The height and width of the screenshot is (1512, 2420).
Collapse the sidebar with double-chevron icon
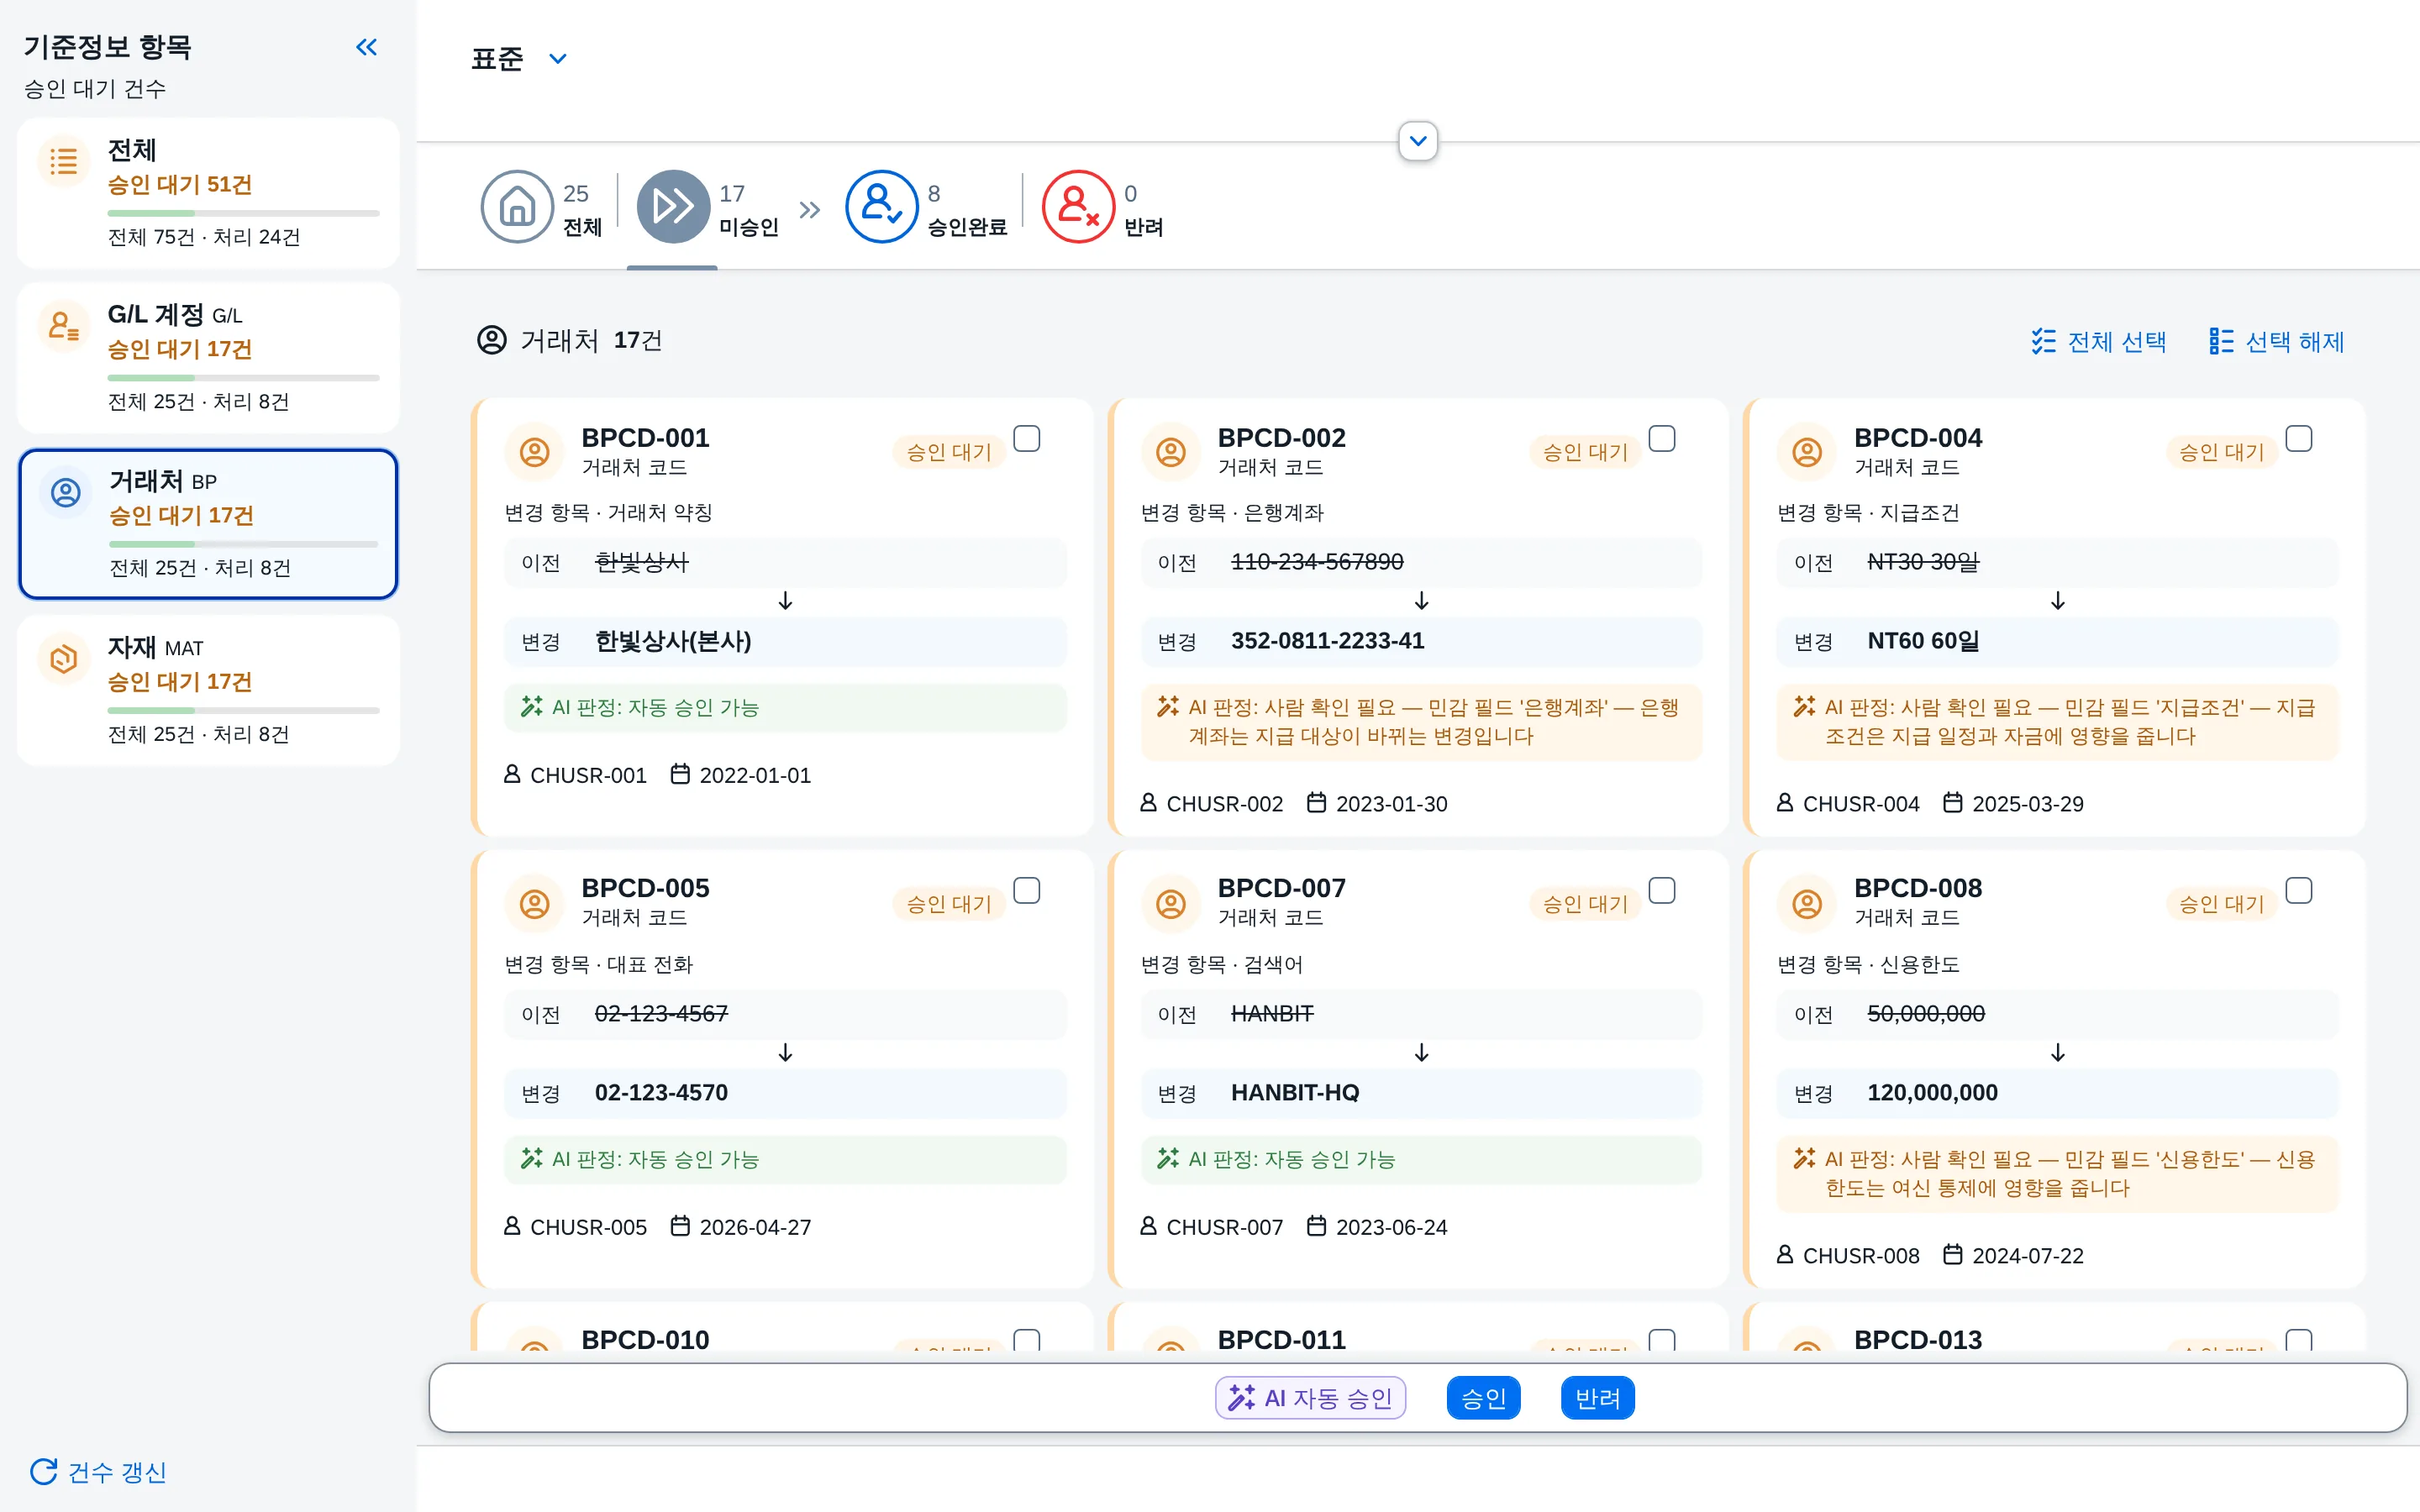[366, 47]
